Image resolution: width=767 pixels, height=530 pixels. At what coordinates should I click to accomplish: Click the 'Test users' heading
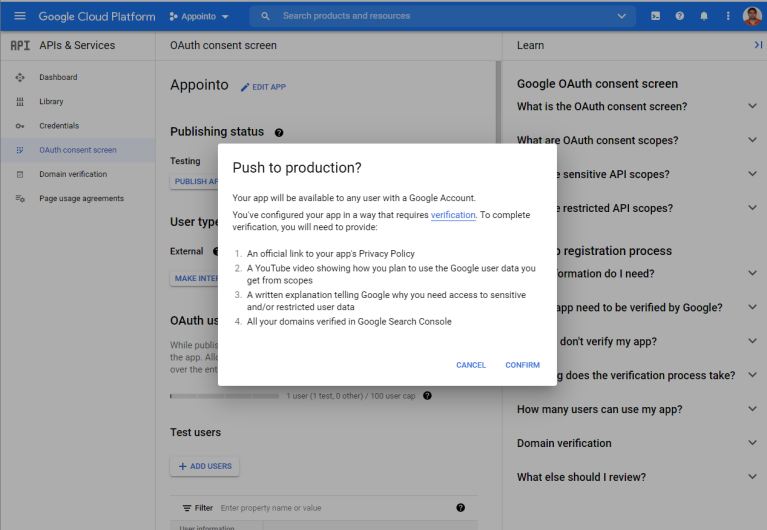click(x=196, y=433)
